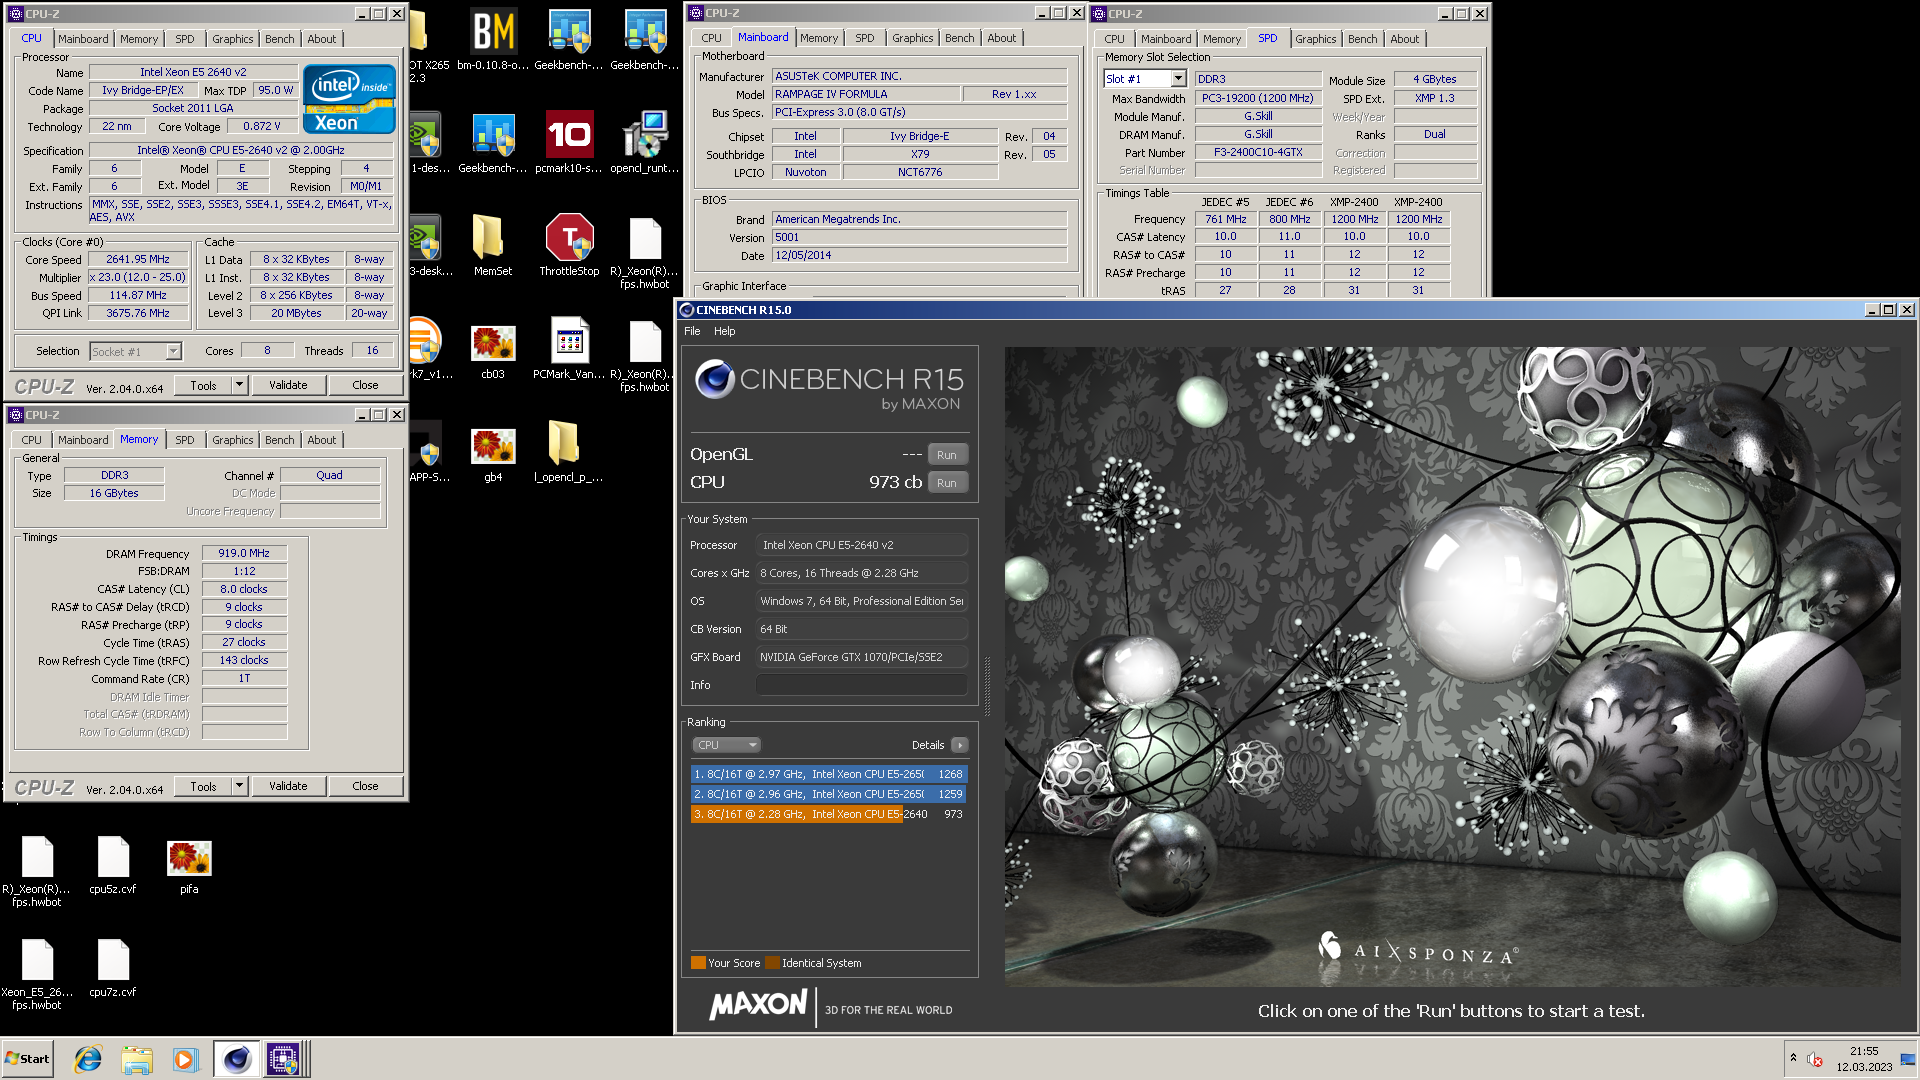Open Tools dropdown arrow in CPU-Z Memory window

239,786
